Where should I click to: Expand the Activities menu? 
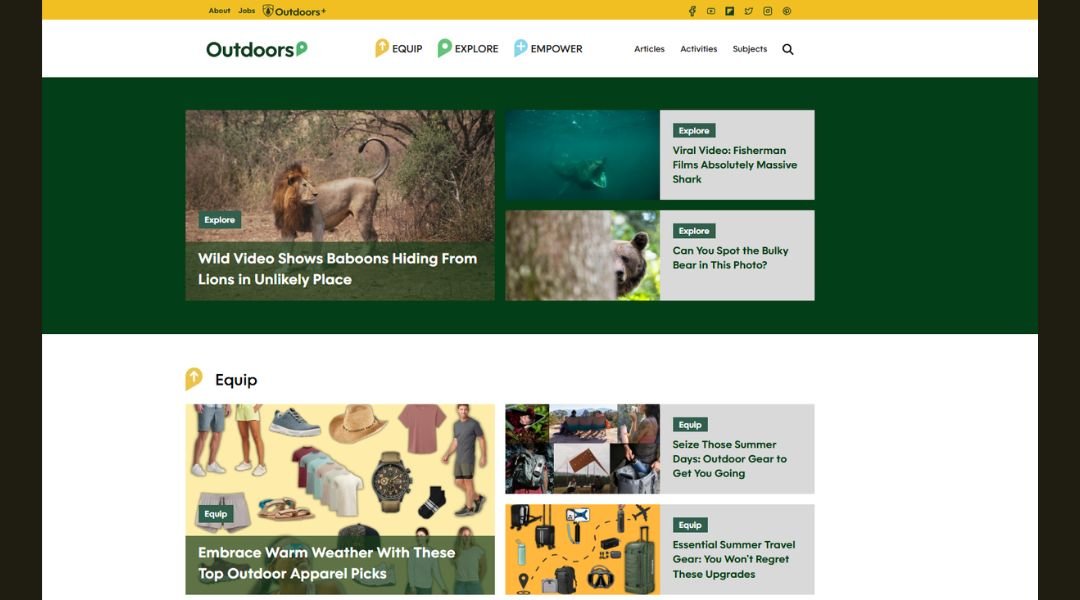698,49
